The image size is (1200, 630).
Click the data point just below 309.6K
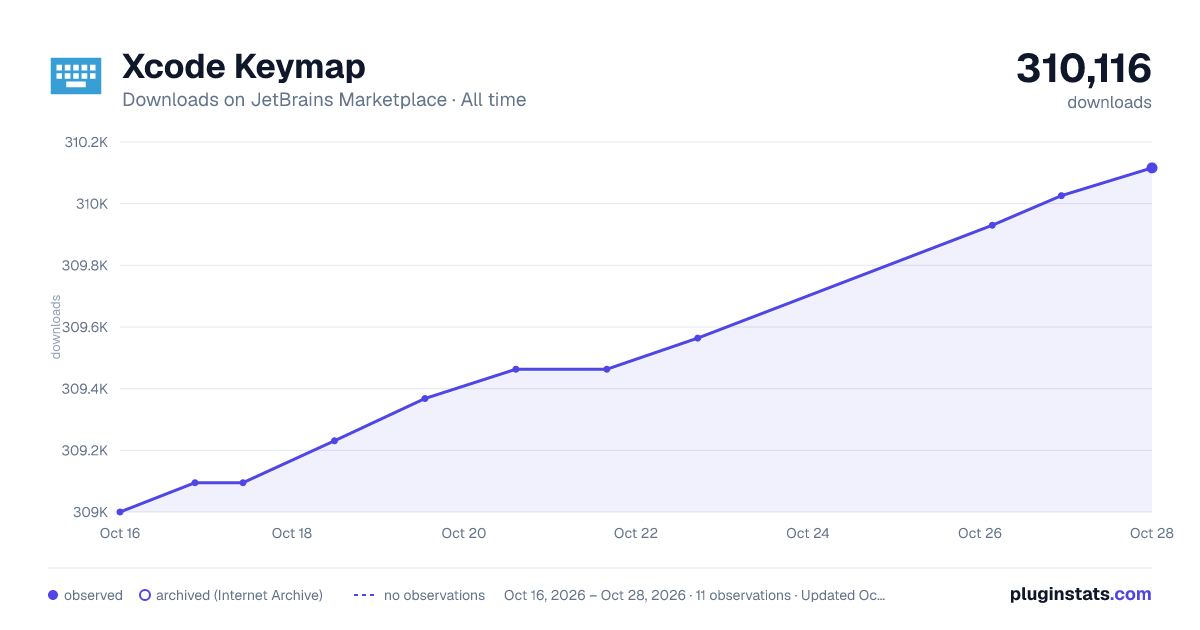tap(697, 338)
